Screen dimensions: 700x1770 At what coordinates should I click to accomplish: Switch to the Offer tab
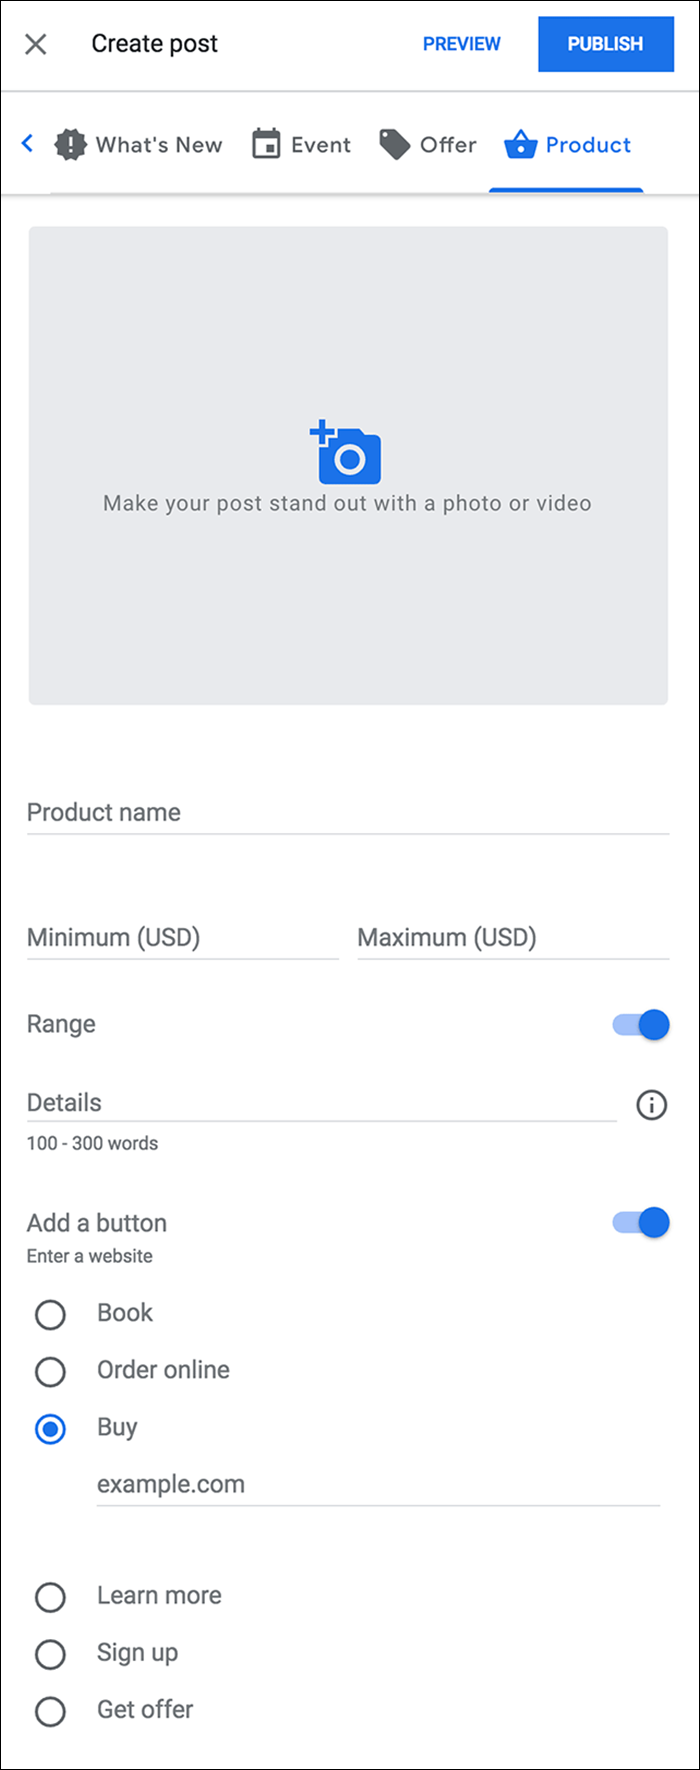coord(428,145)
